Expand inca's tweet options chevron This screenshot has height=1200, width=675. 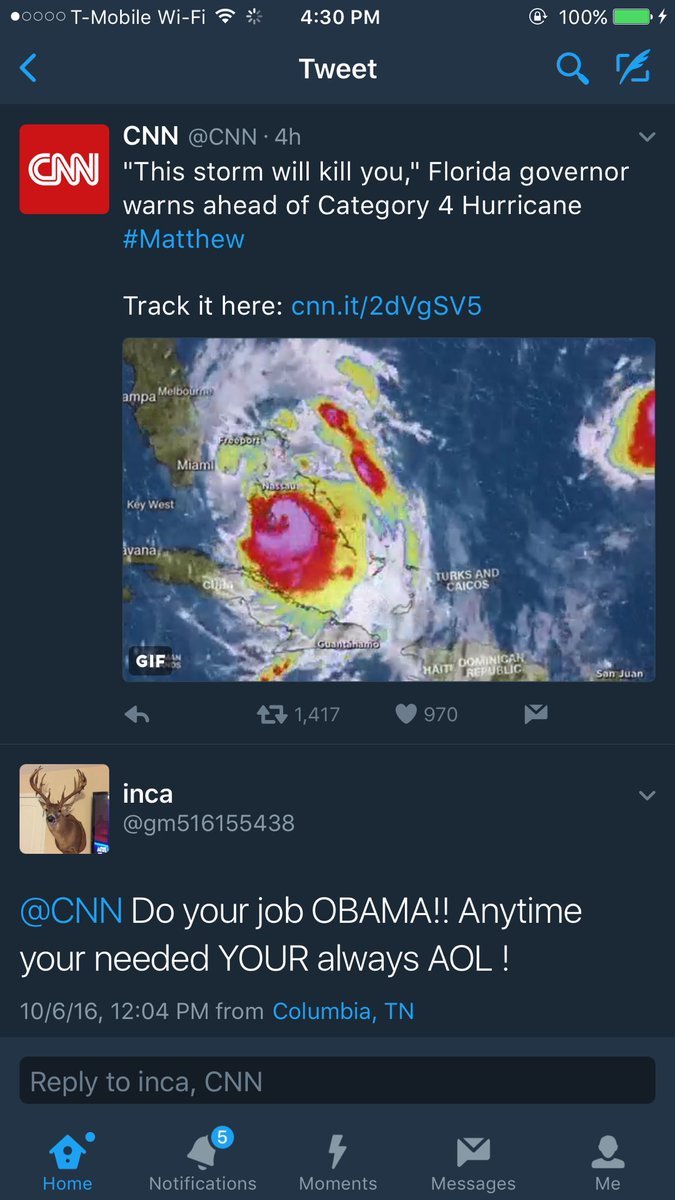click(x=647, y=796)
